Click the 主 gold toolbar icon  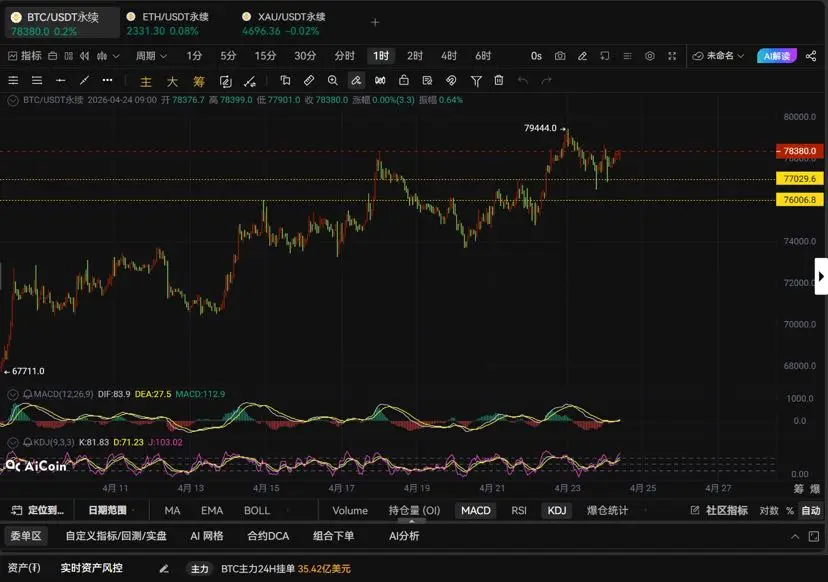(x=146, y=81)
